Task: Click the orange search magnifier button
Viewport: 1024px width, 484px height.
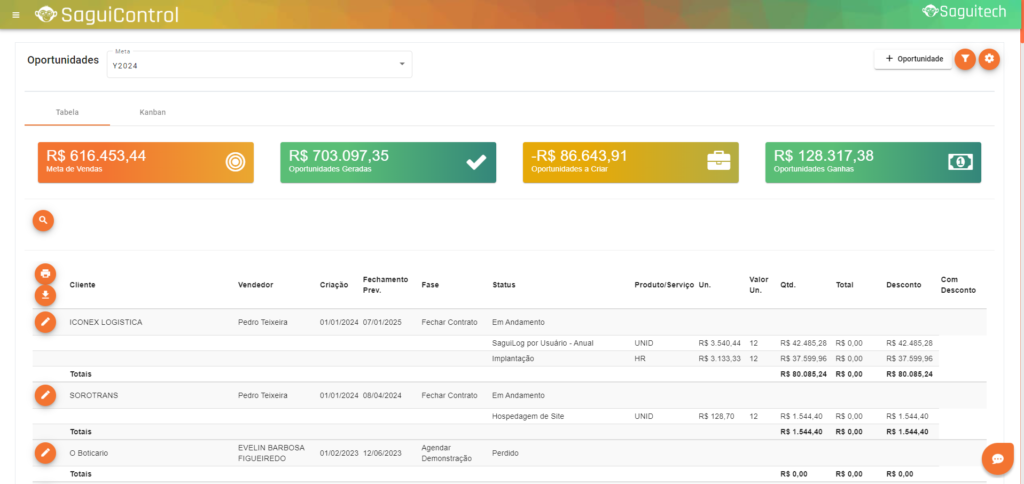Action: coord(43,219)
